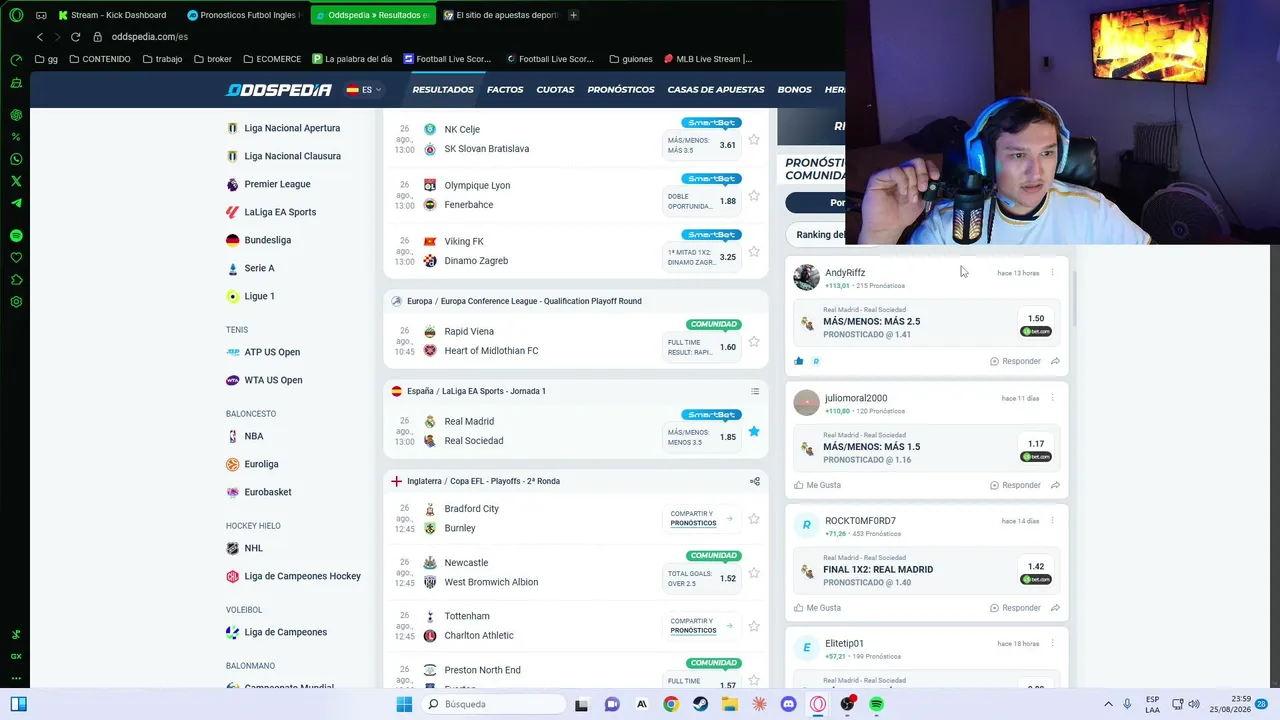
Task: Click the 1.85 odds for Real Madrid match
Action: (x=728, y=437)
